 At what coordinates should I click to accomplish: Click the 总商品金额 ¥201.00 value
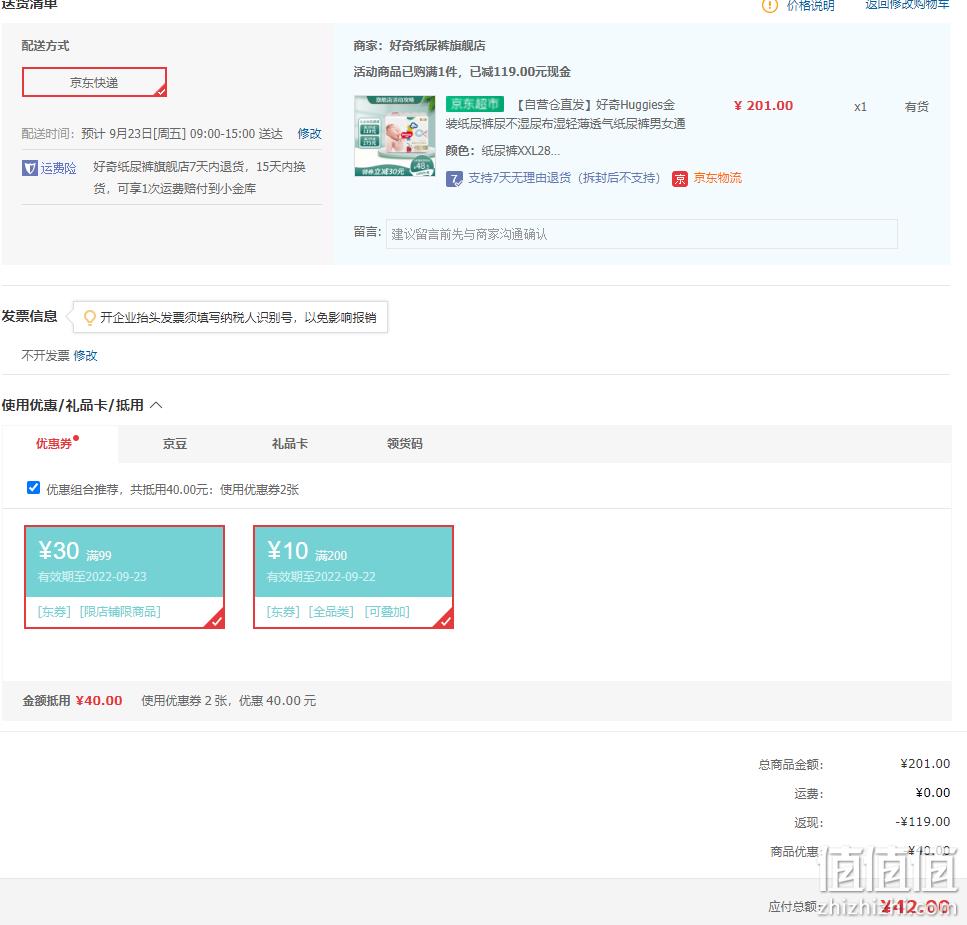(x=925, y=763)
